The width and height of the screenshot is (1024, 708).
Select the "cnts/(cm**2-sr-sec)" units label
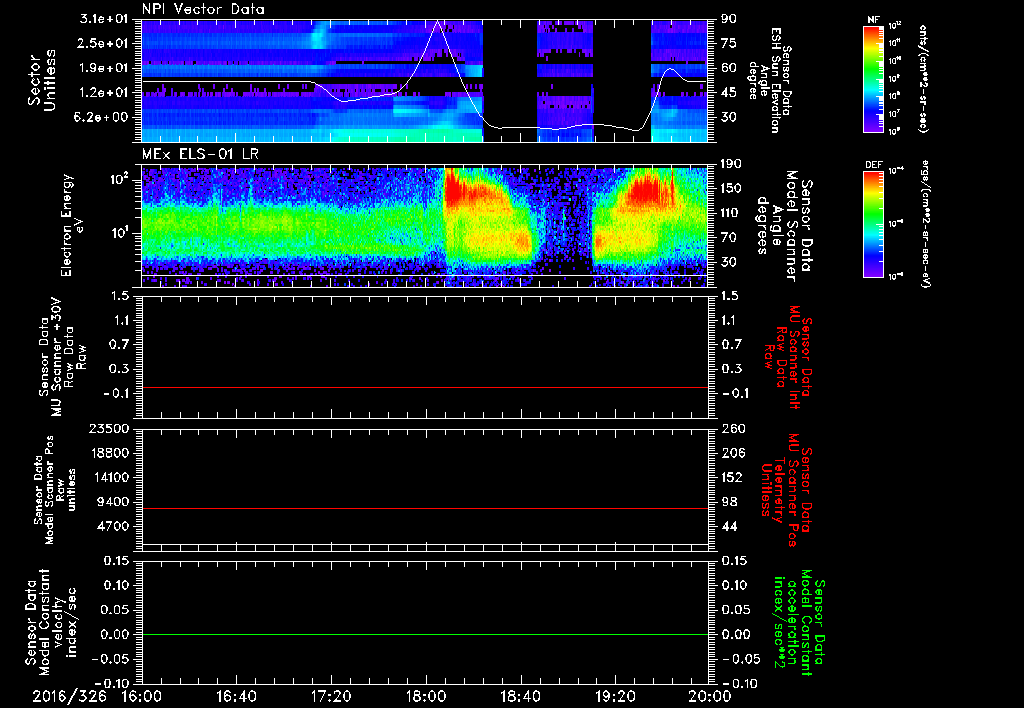923,79
